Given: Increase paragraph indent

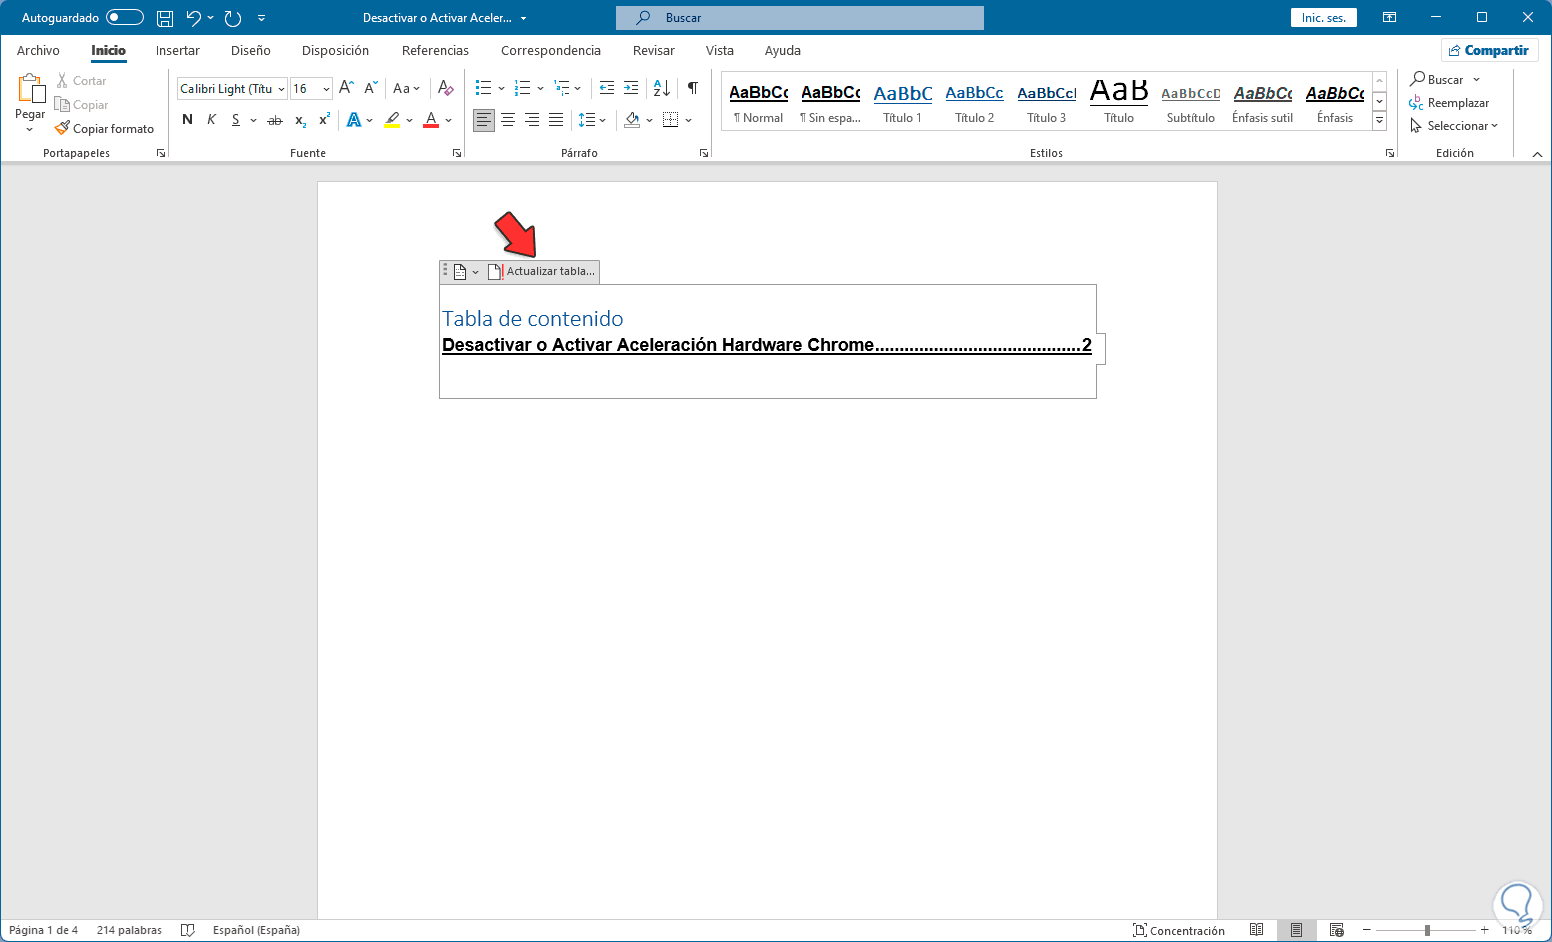Looking at the screenshot, I should point(631,88).
